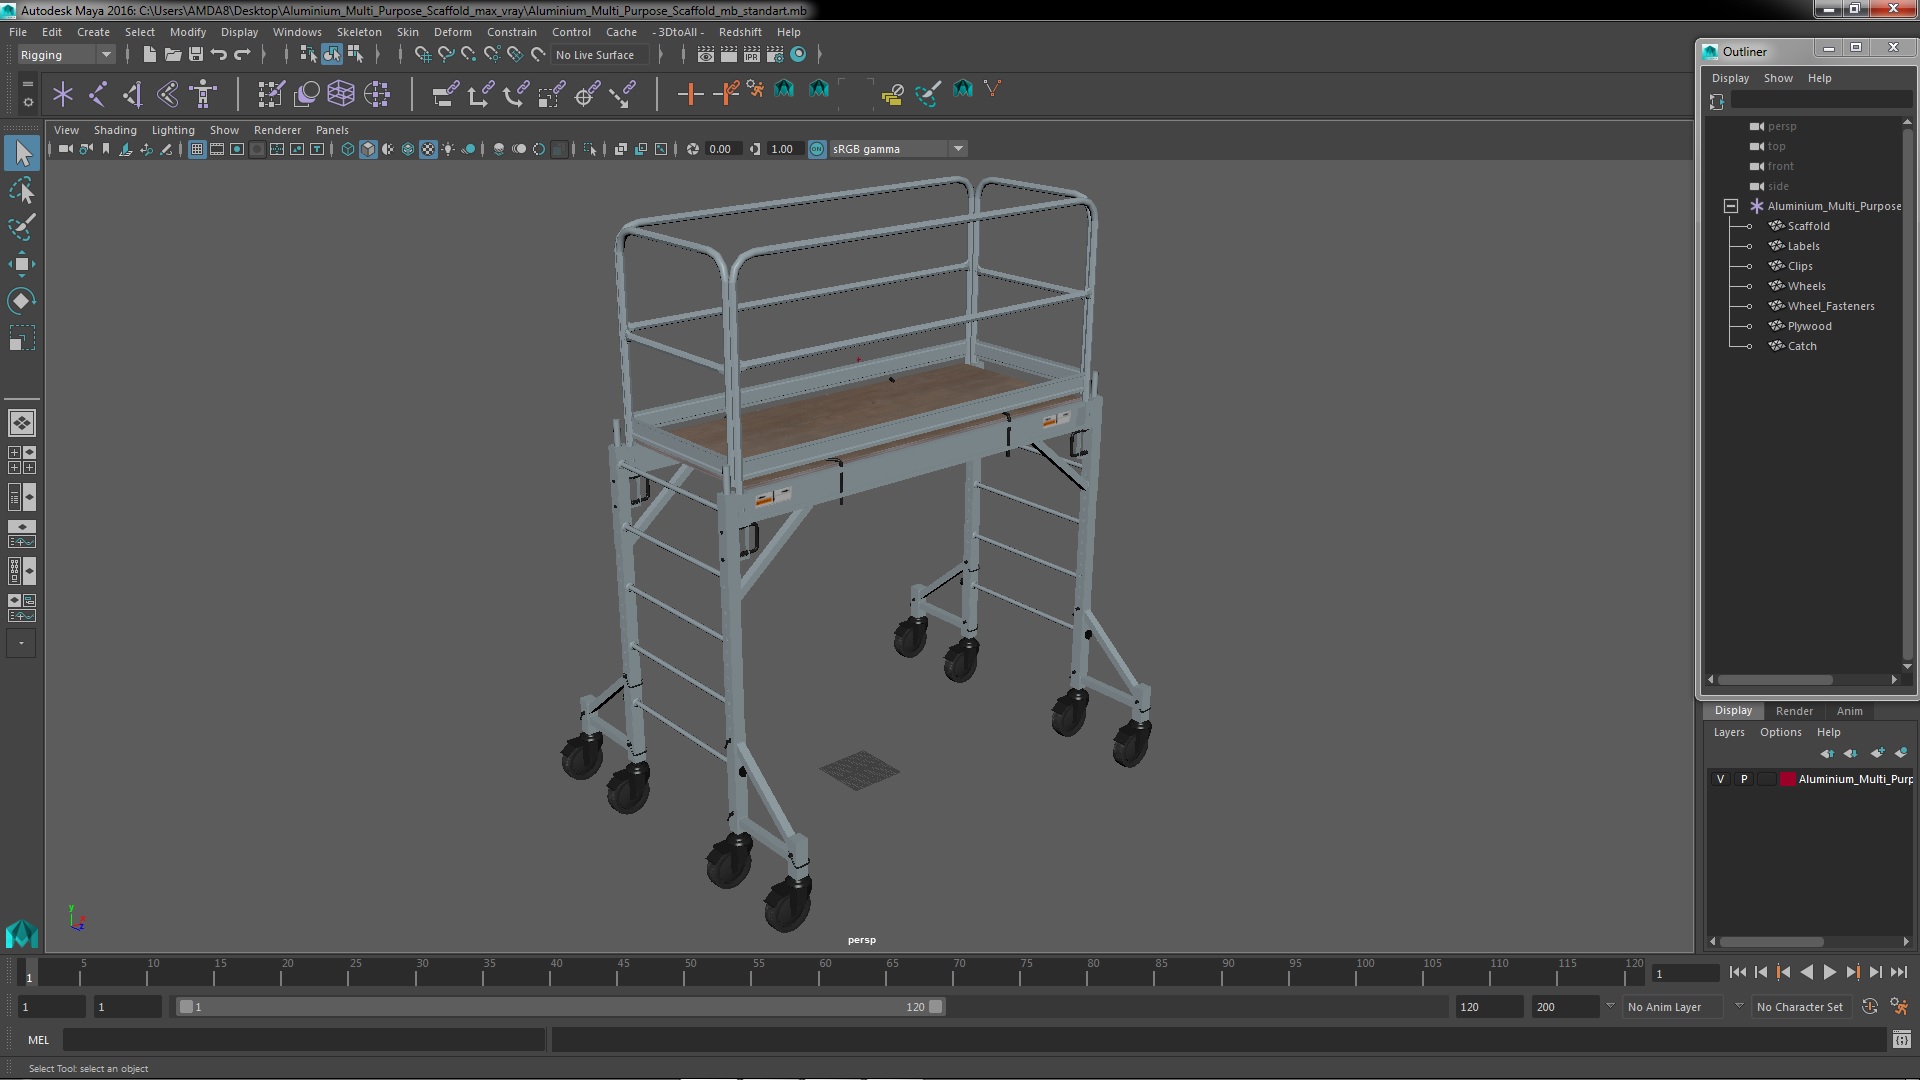Activate the Rotate tool
This screenshot has width=1920, height=1080.
22,301
